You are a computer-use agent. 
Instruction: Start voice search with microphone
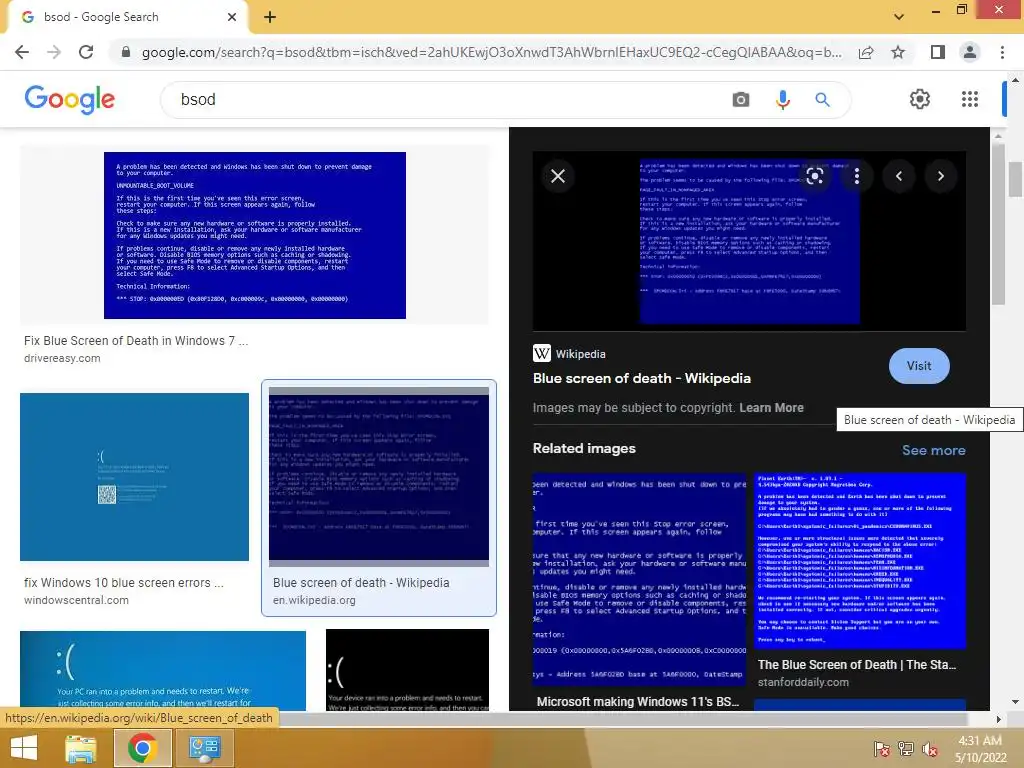coord(782,99)
